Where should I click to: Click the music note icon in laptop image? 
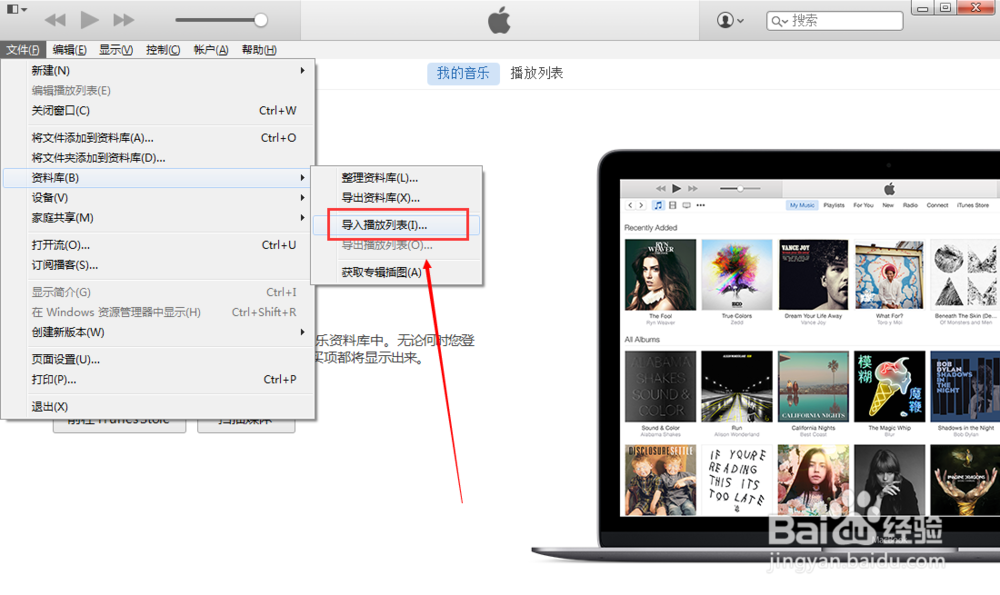[658, 205]
